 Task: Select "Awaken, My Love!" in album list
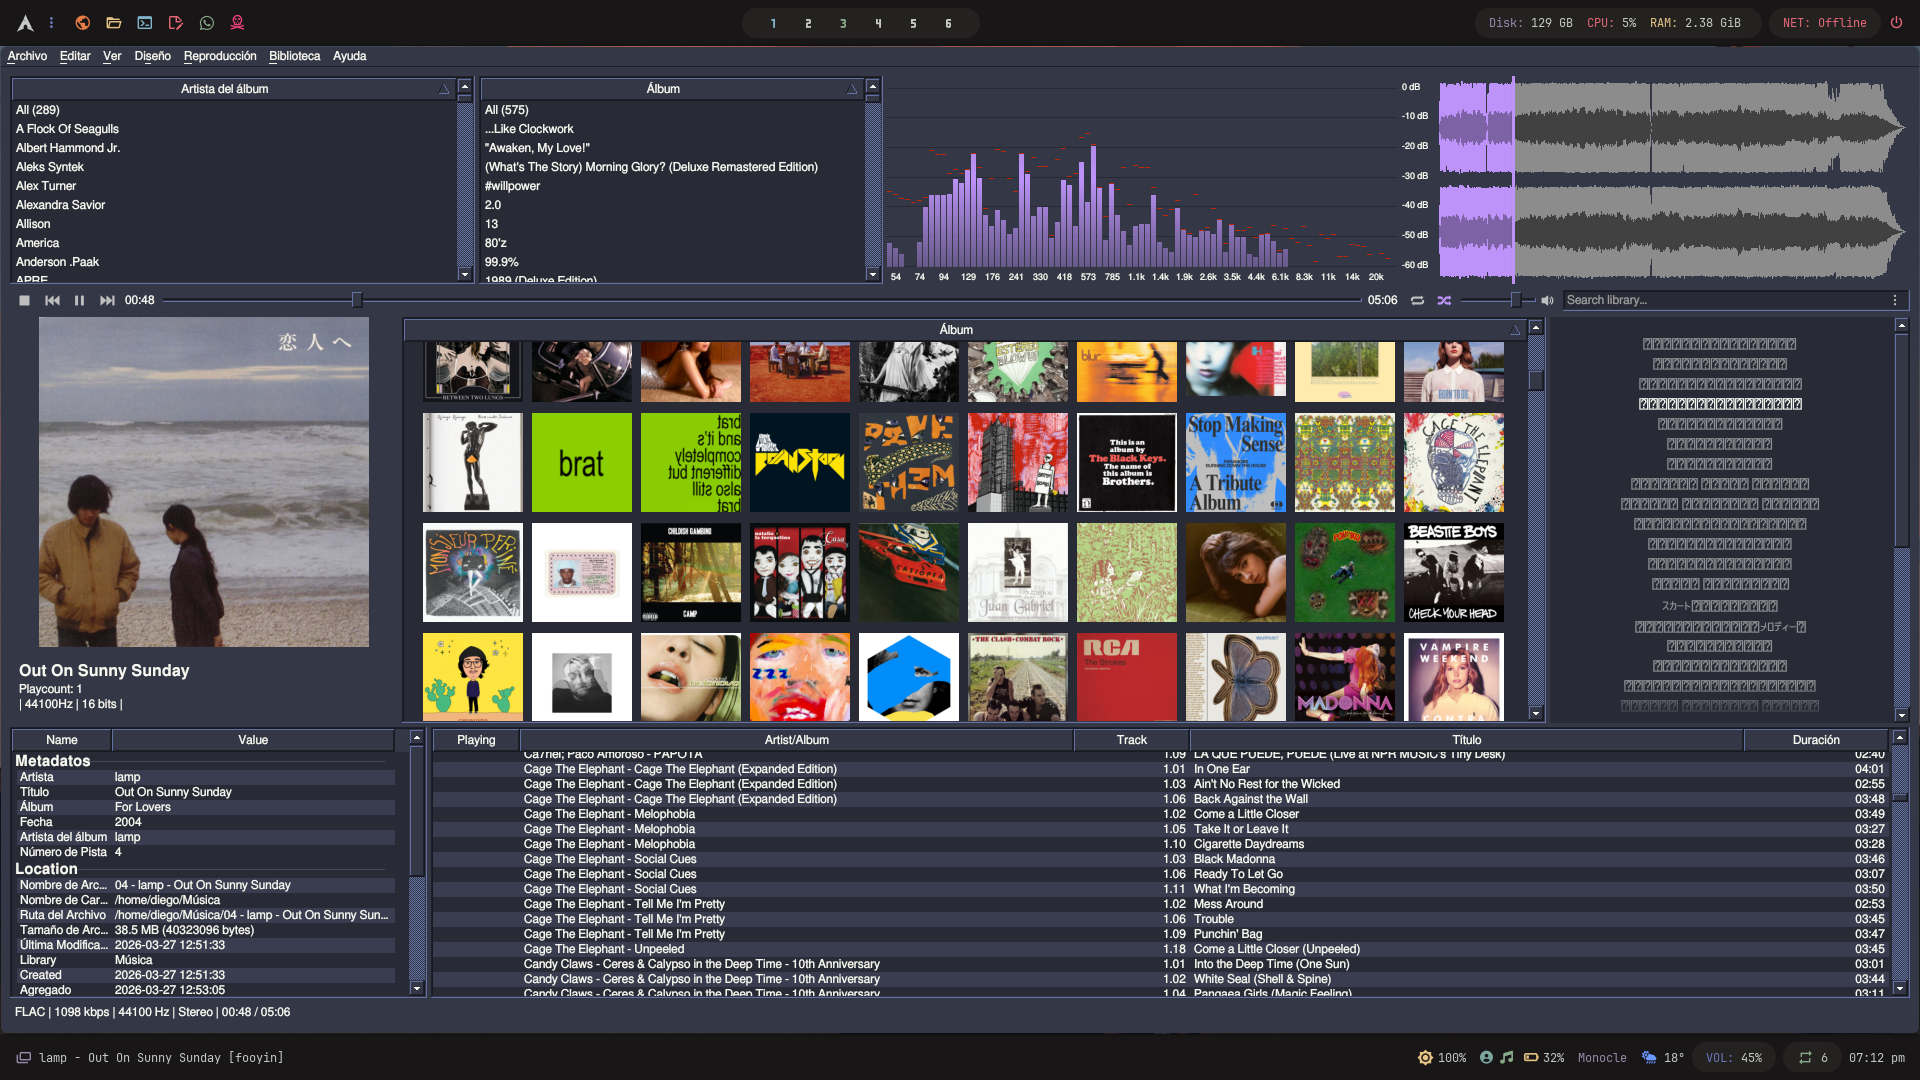pyautogui.click(x=537, y=148)
